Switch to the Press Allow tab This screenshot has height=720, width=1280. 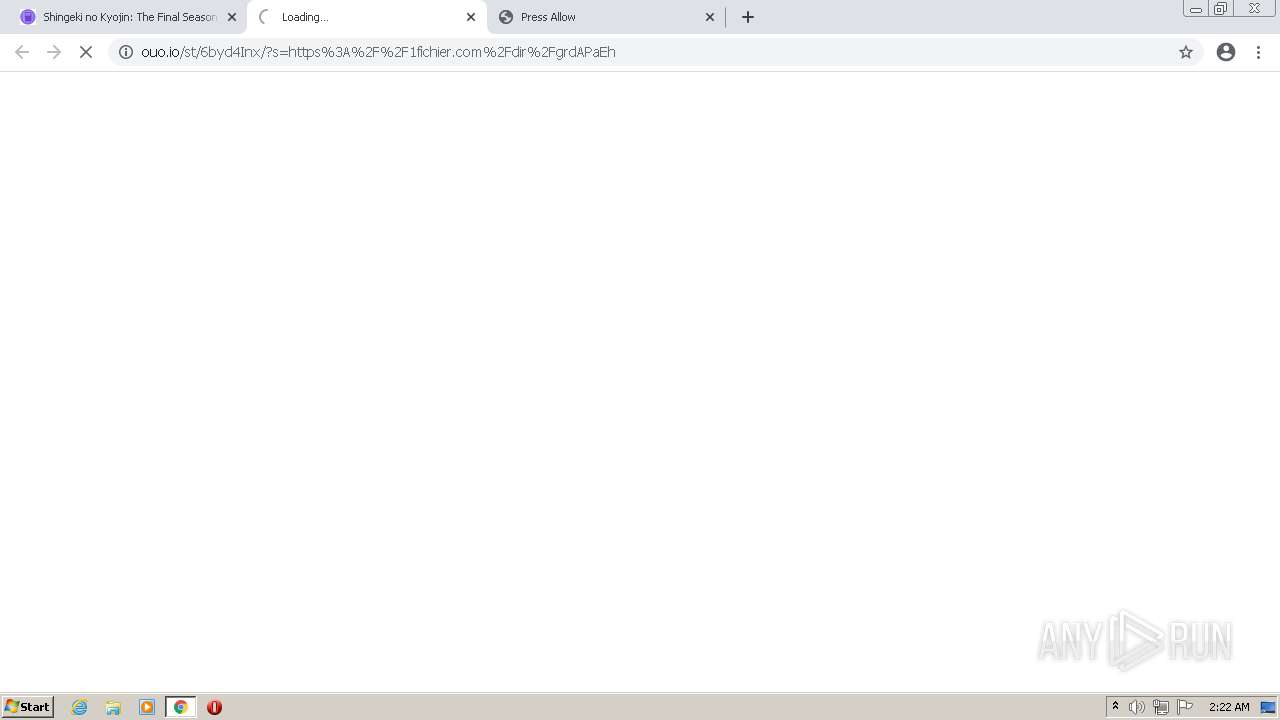coord(605,17)
